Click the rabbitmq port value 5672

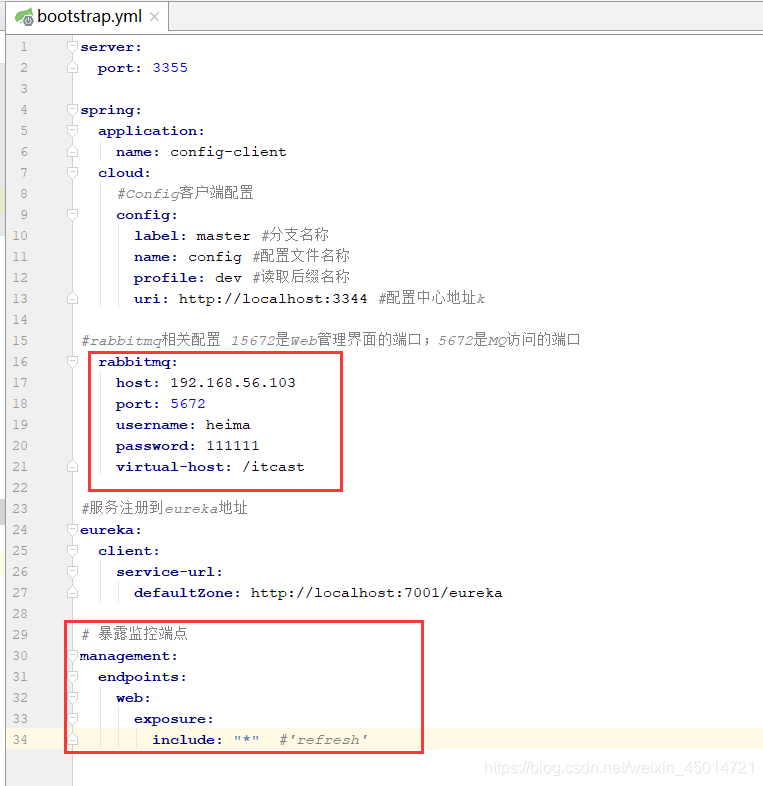[188, 404]
